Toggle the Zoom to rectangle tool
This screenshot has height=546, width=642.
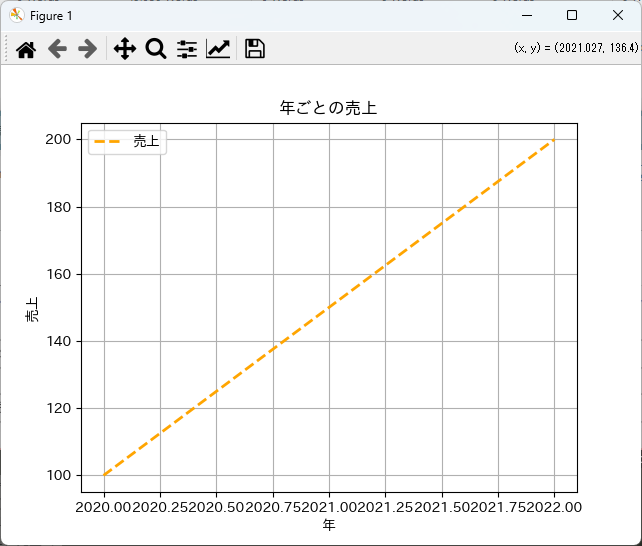(155, 49)
